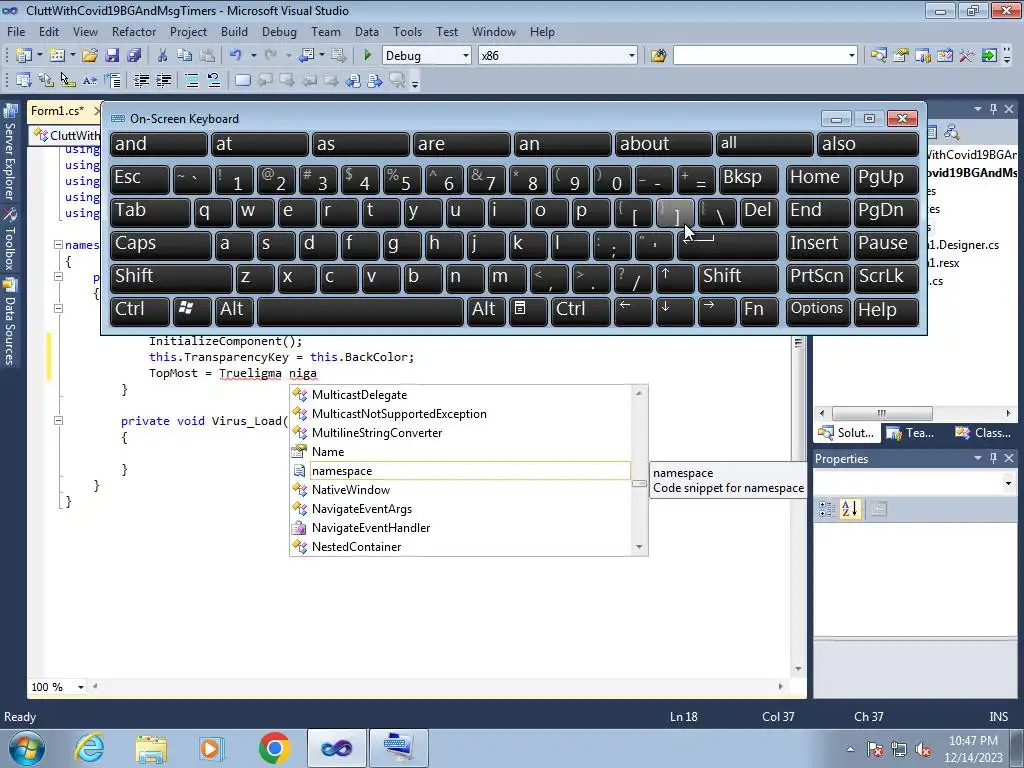Open the Team Explorer toolbar icon
The image size is (1024, 768).
point(923,56)
